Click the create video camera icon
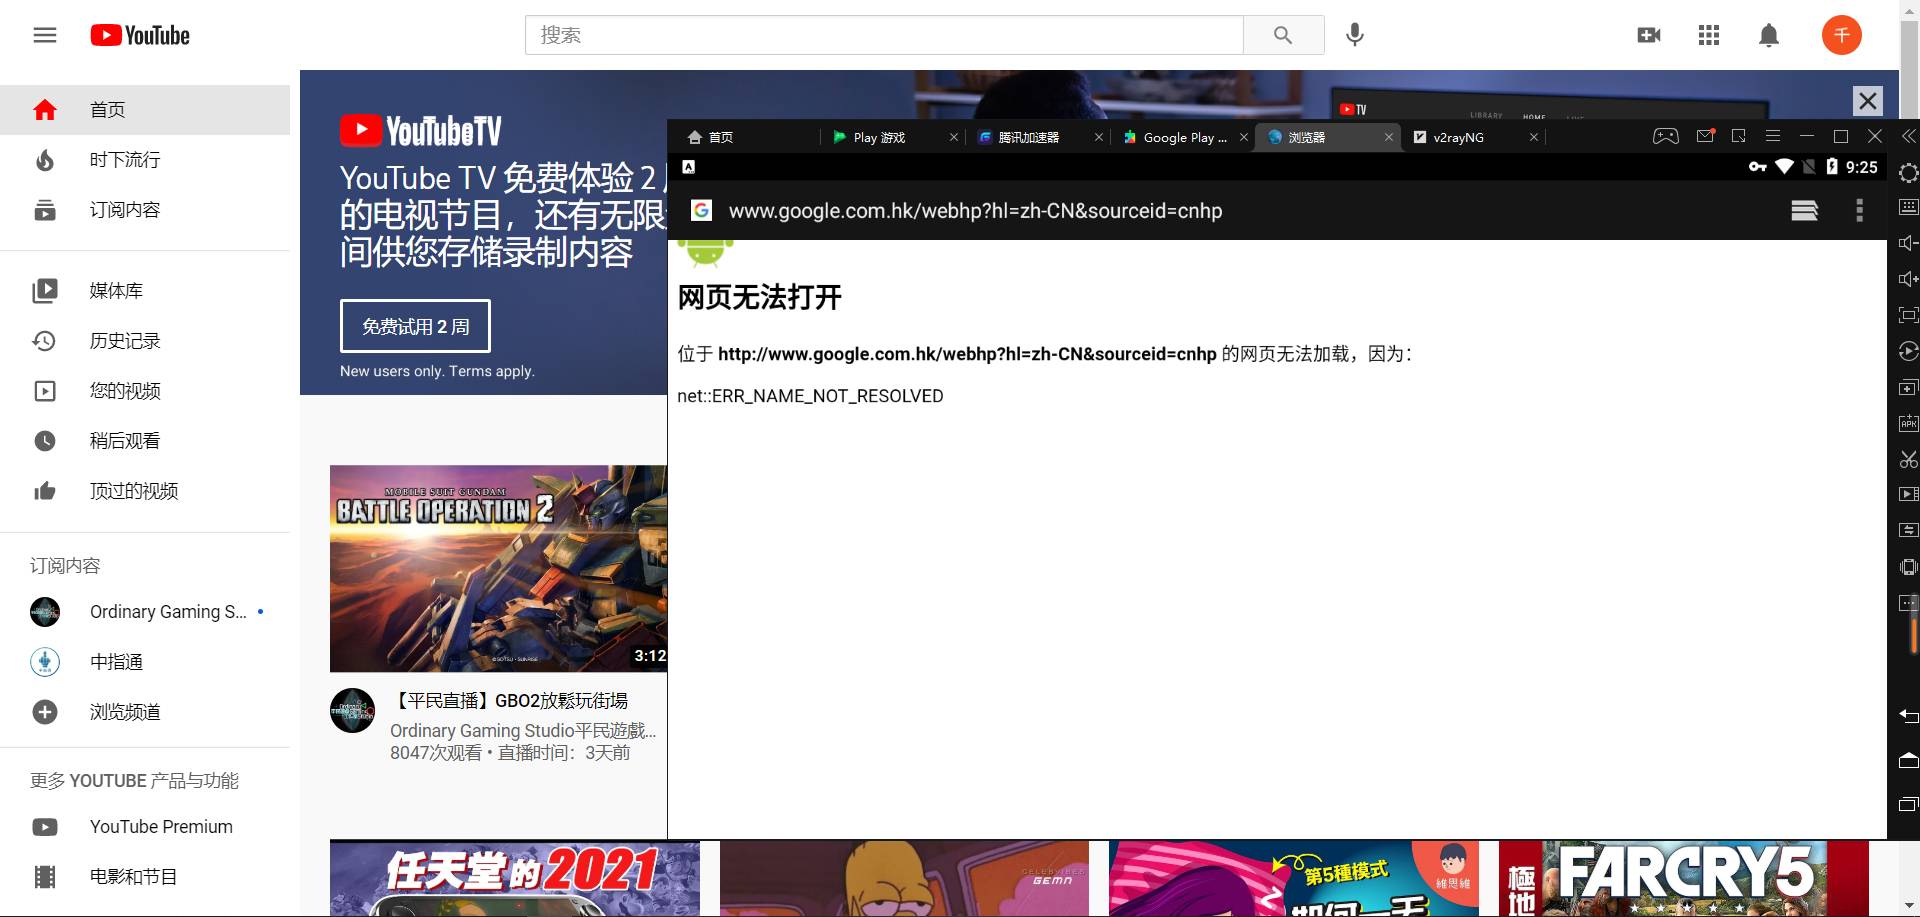The height and width of the screenshot is (917, 1920). (x=1648, y=35)
